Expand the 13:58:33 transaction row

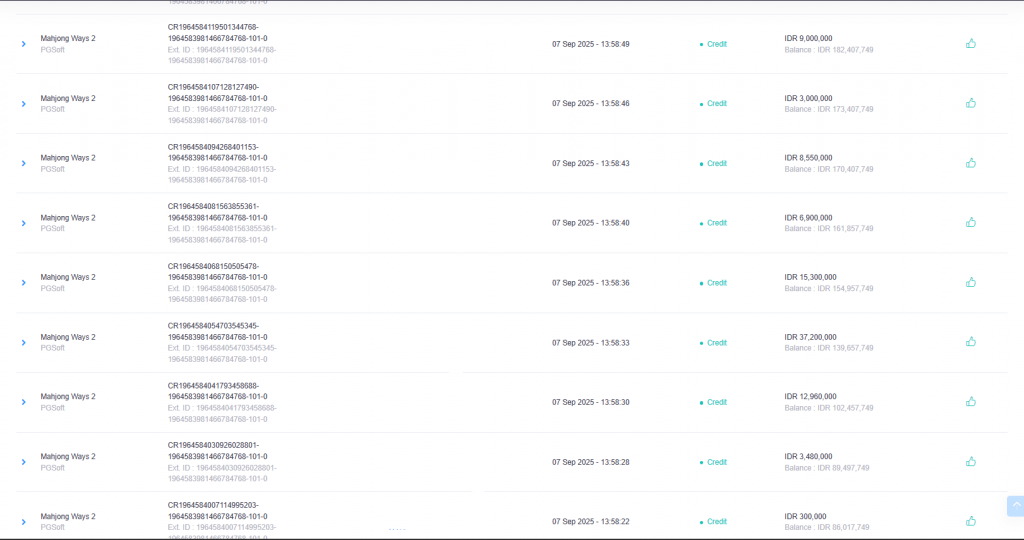pos(24,342)
